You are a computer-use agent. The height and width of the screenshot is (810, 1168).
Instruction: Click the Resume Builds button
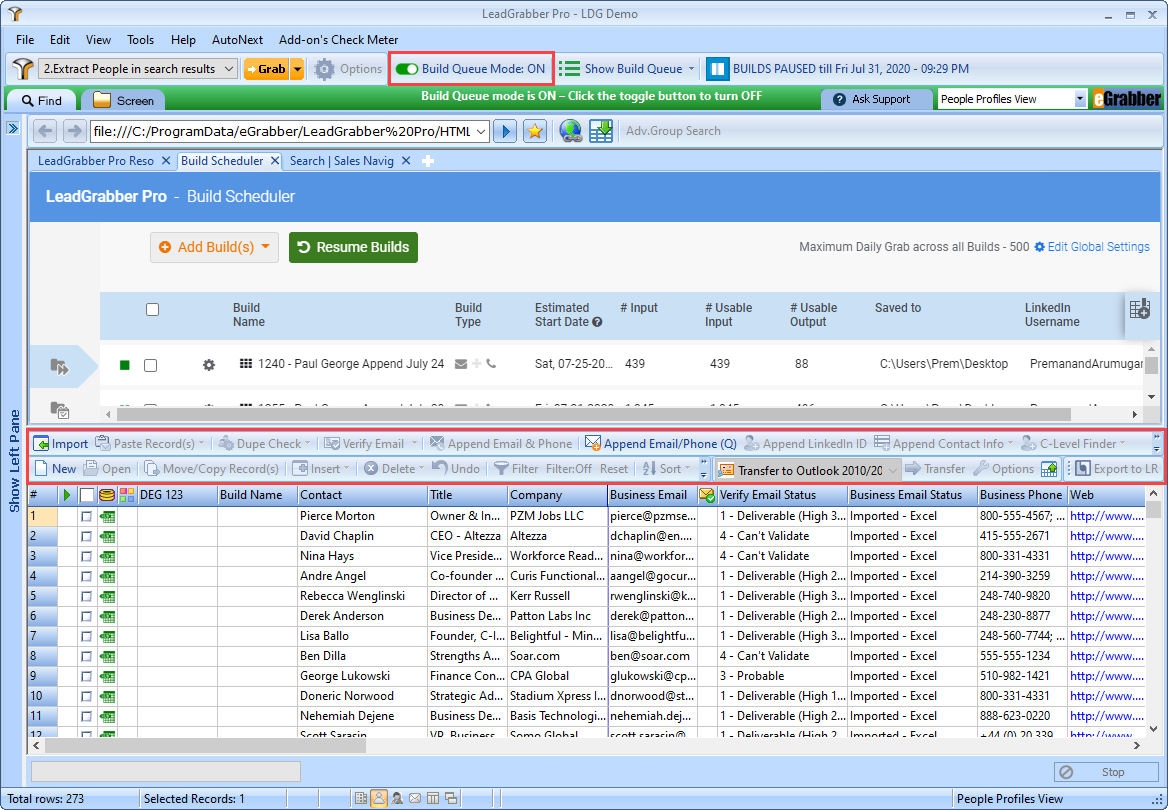pos(353,247)
